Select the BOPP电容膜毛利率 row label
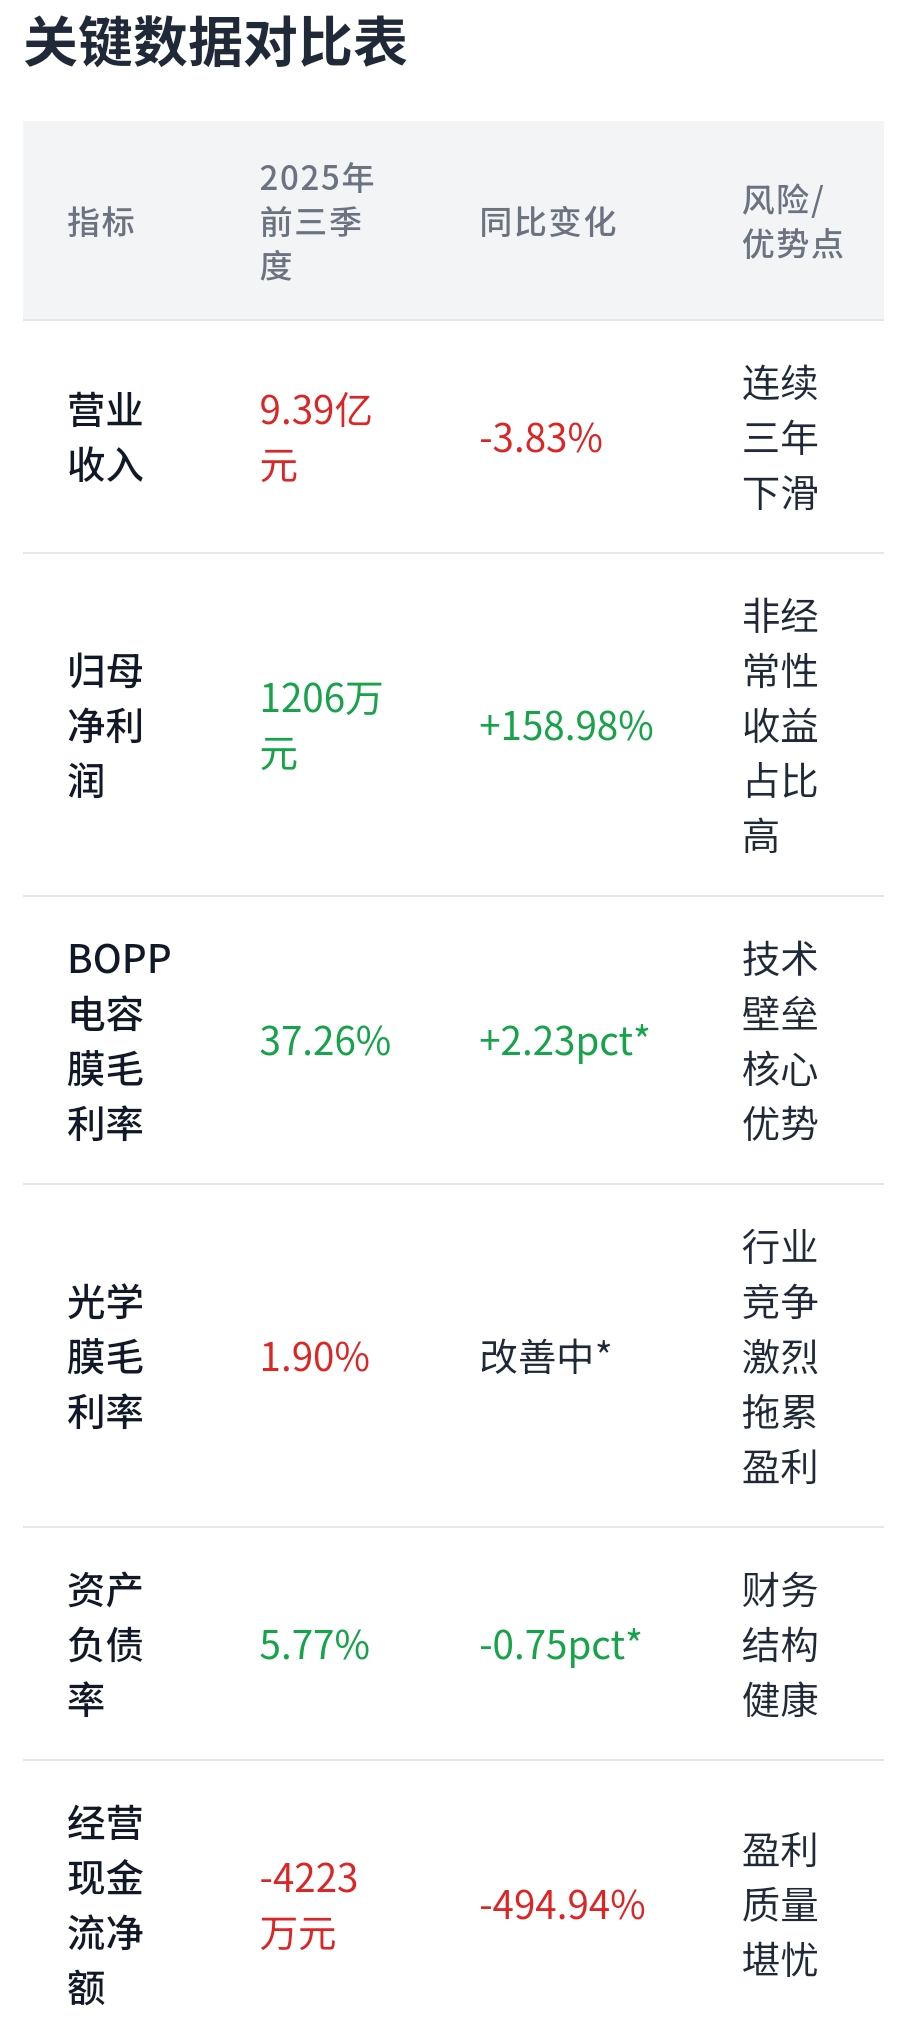 click(119, 1041)
